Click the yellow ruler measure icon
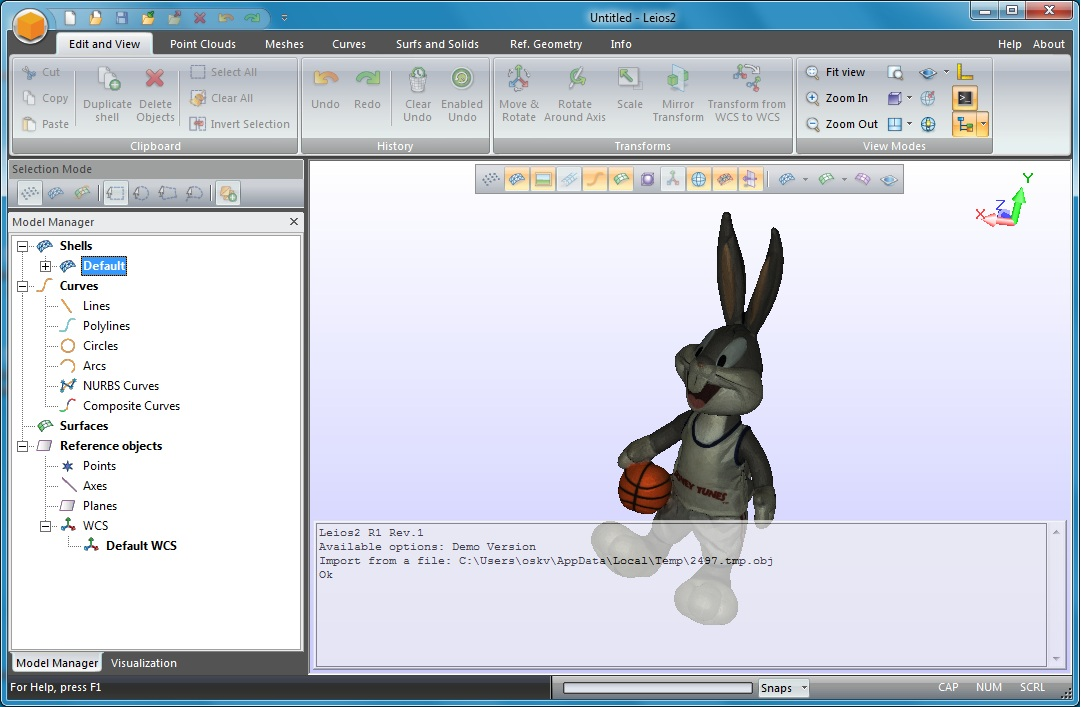The width and height of the screenshot is (1081, 707). (x=964, y=72)
